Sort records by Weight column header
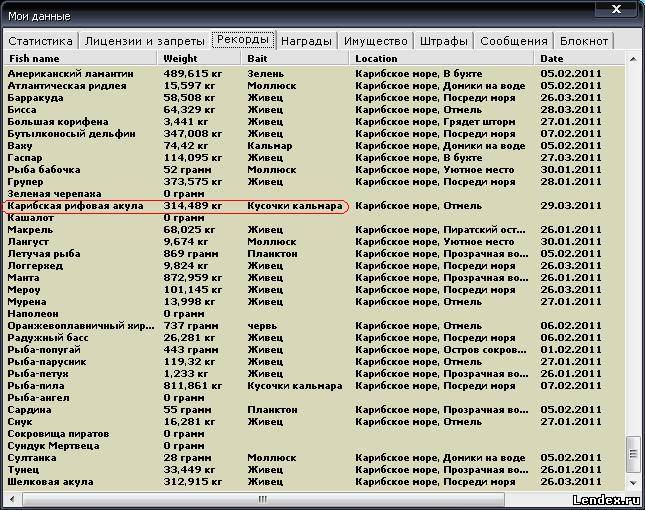Image resolution: width=645 pixels, height=510 pixels. 200,59
